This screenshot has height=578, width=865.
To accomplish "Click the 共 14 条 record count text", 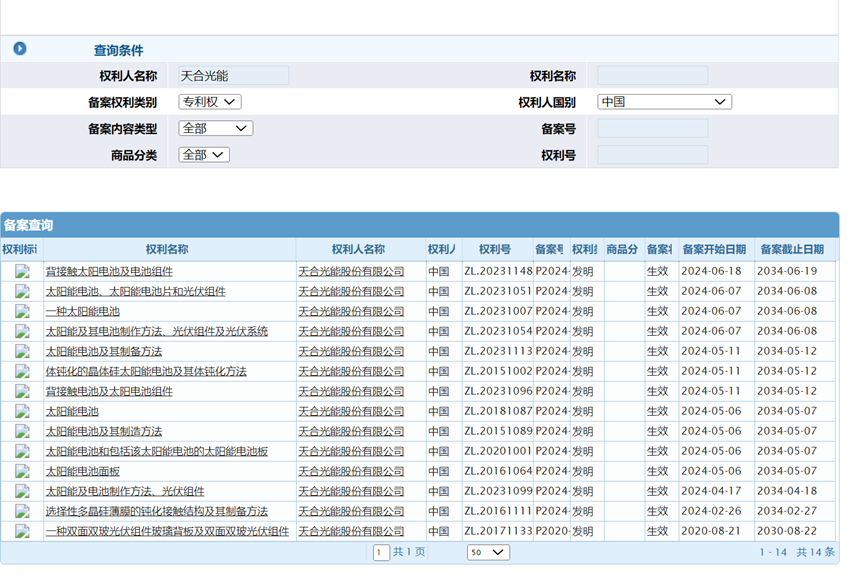I will 815,552.
